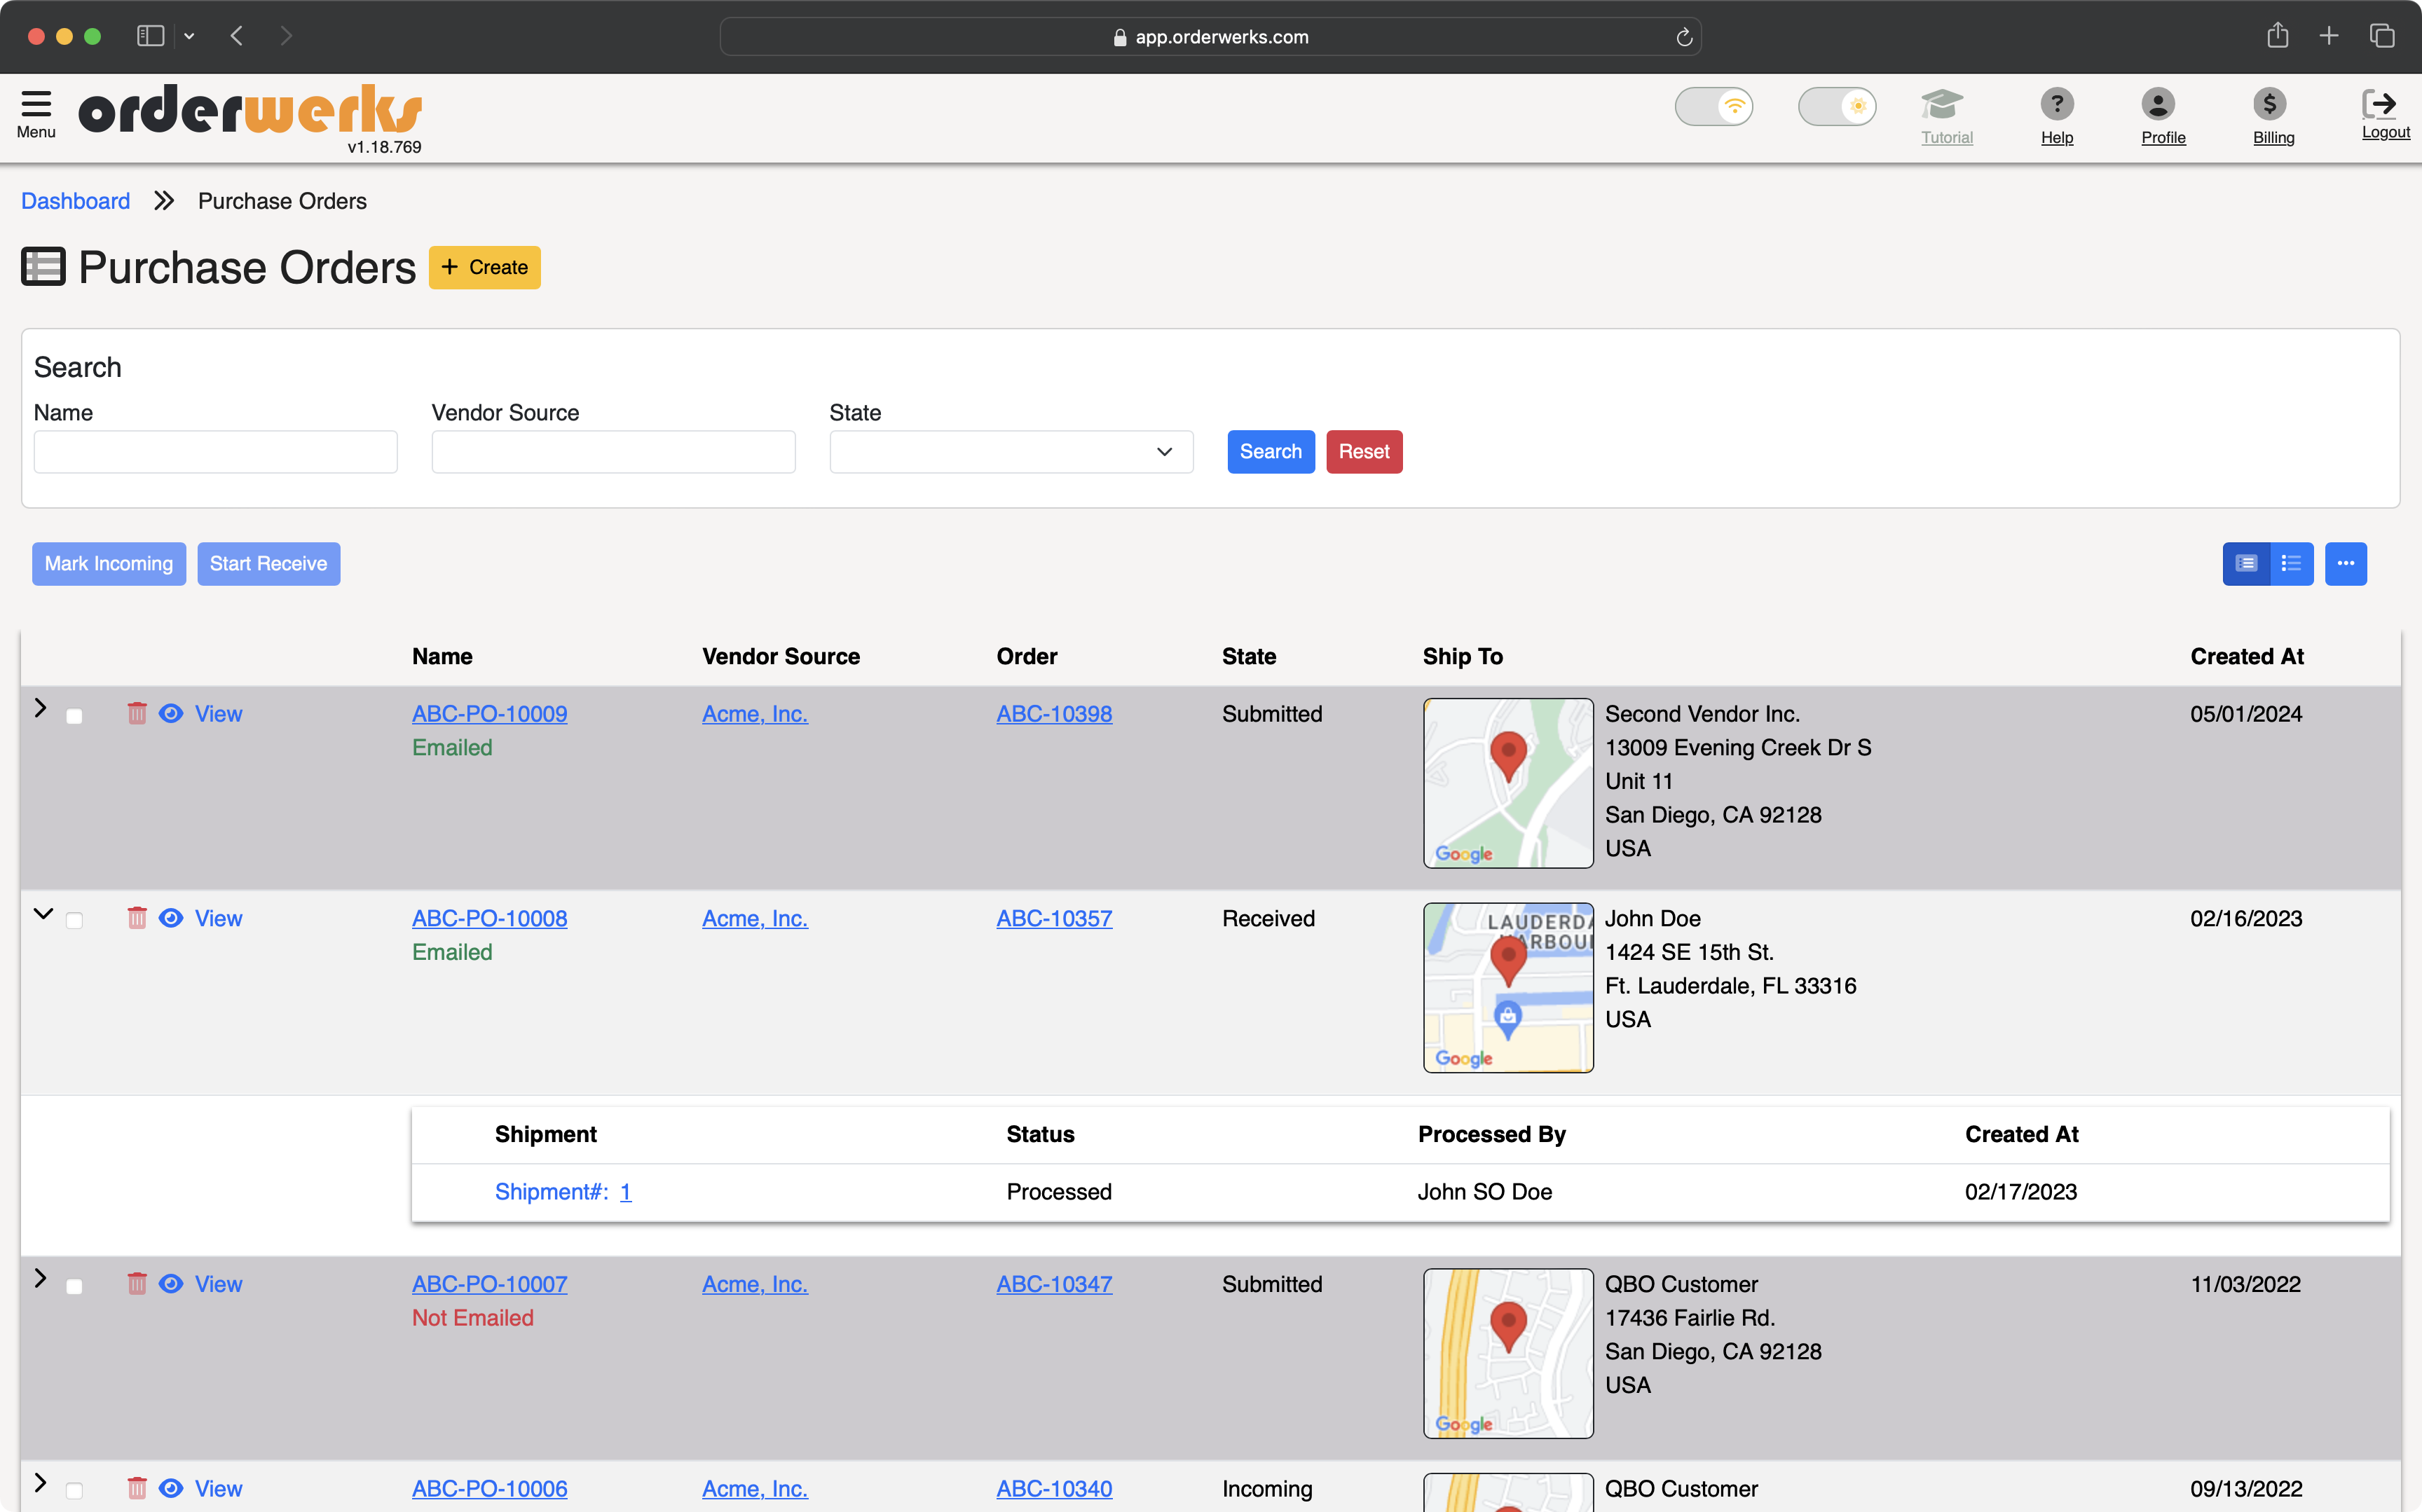Click the 'Not Emailed' status text

coord(473,1318)
